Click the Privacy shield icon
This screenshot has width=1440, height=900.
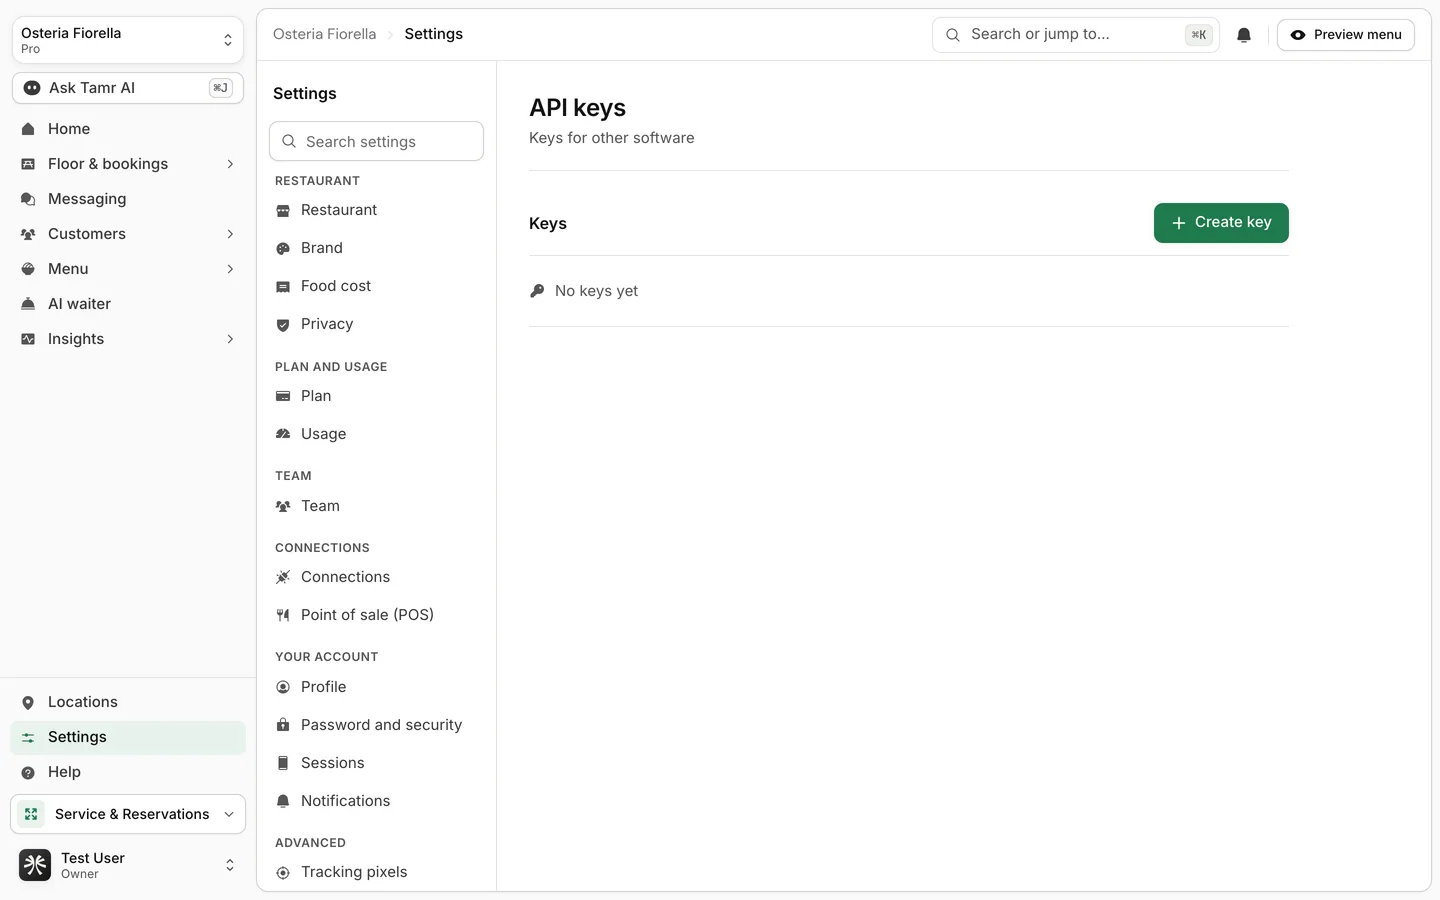[x=283, y=324]
